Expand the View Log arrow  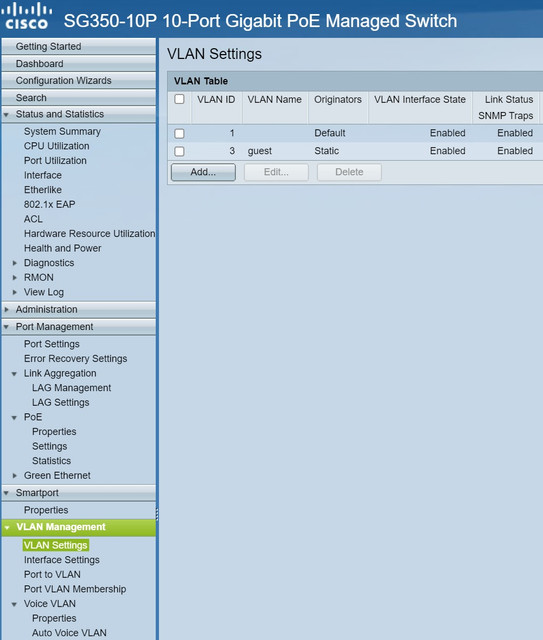15,292
